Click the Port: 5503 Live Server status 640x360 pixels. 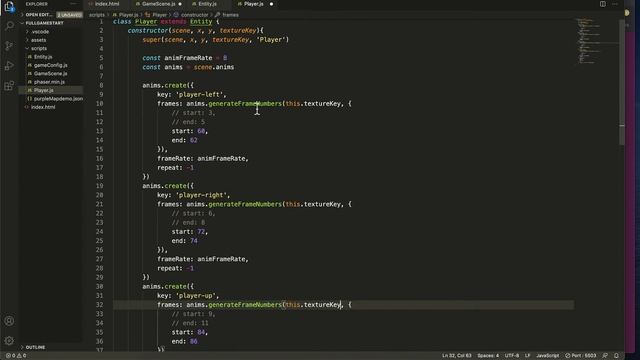pos(580,356)
